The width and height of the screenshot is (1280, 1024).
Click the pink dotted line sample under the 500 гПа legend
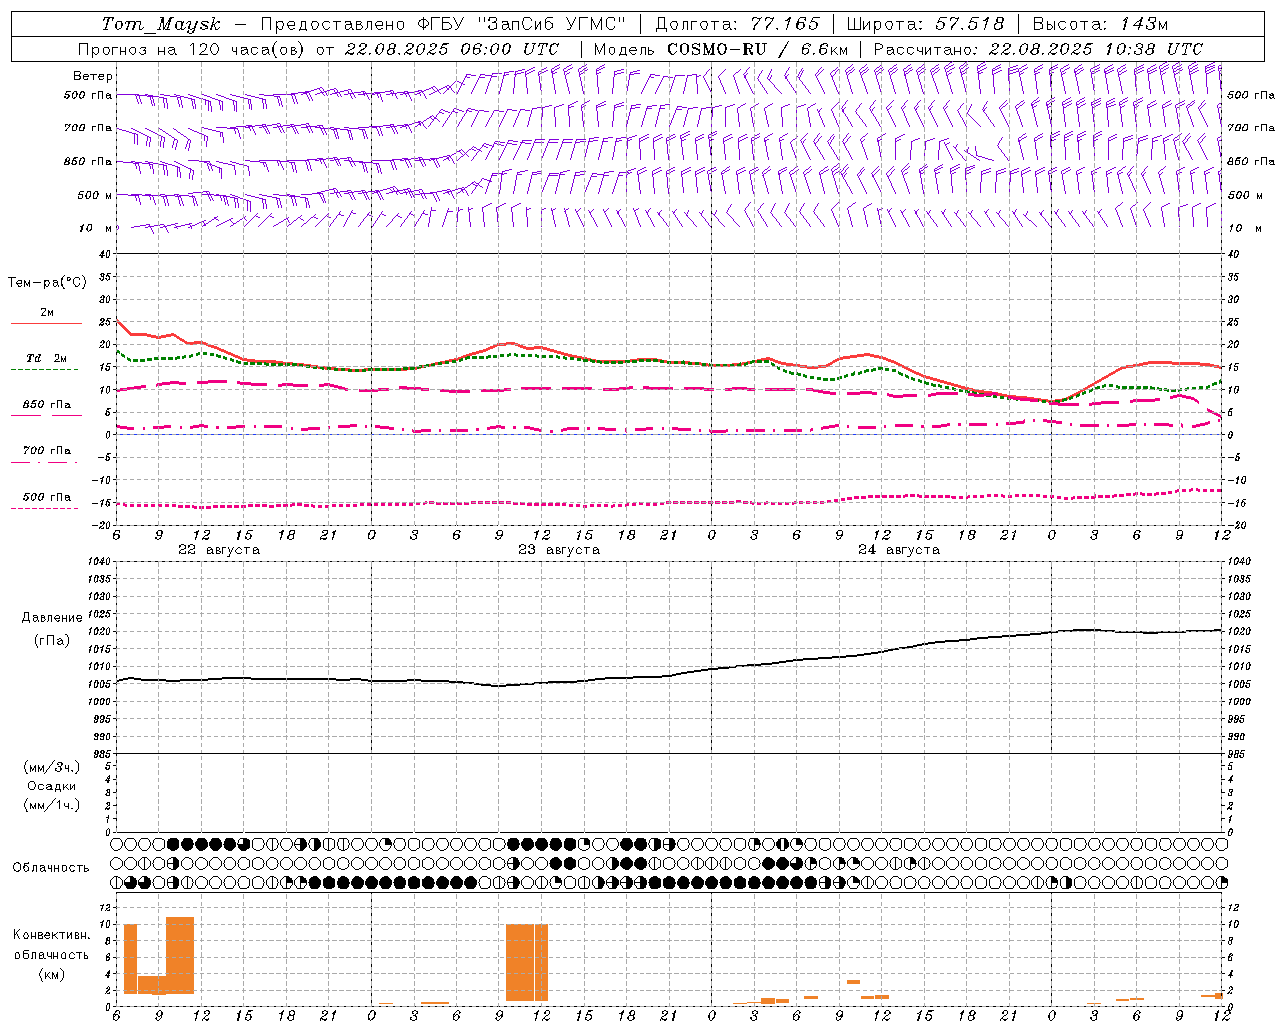pyautogui.click(x=44, y=508)
